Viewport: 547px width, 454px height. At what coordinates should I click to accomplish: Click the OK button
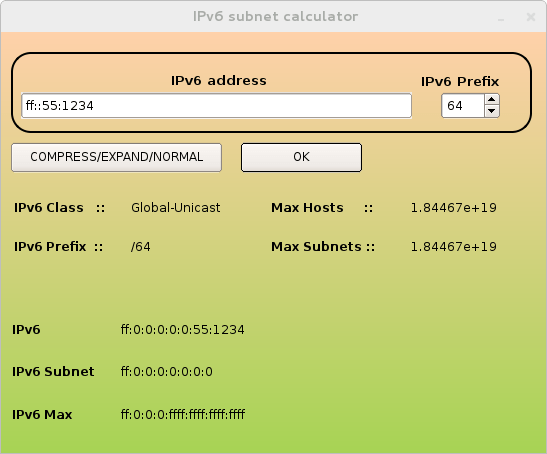[x=301, y=157]
